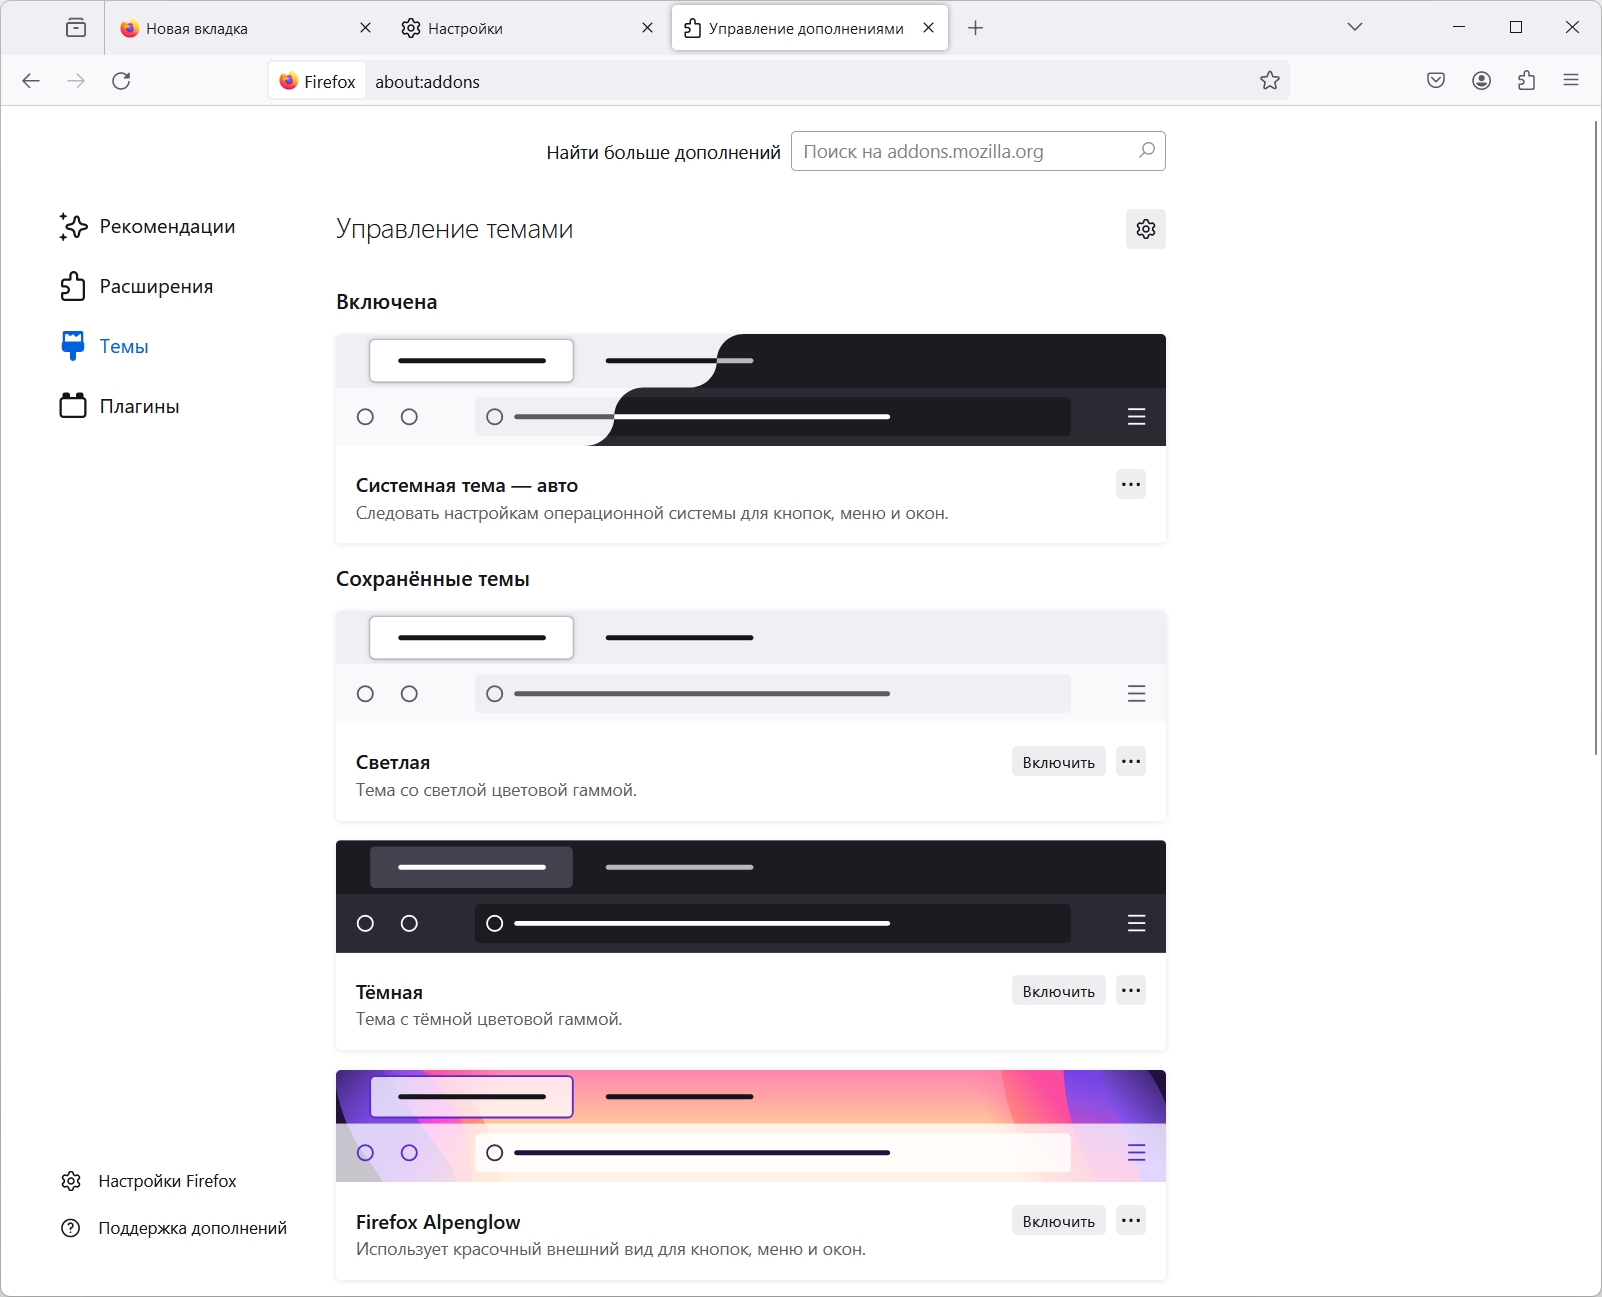Reload the current page
This screenshot has height=1297, width=1602.
point(121,81)
